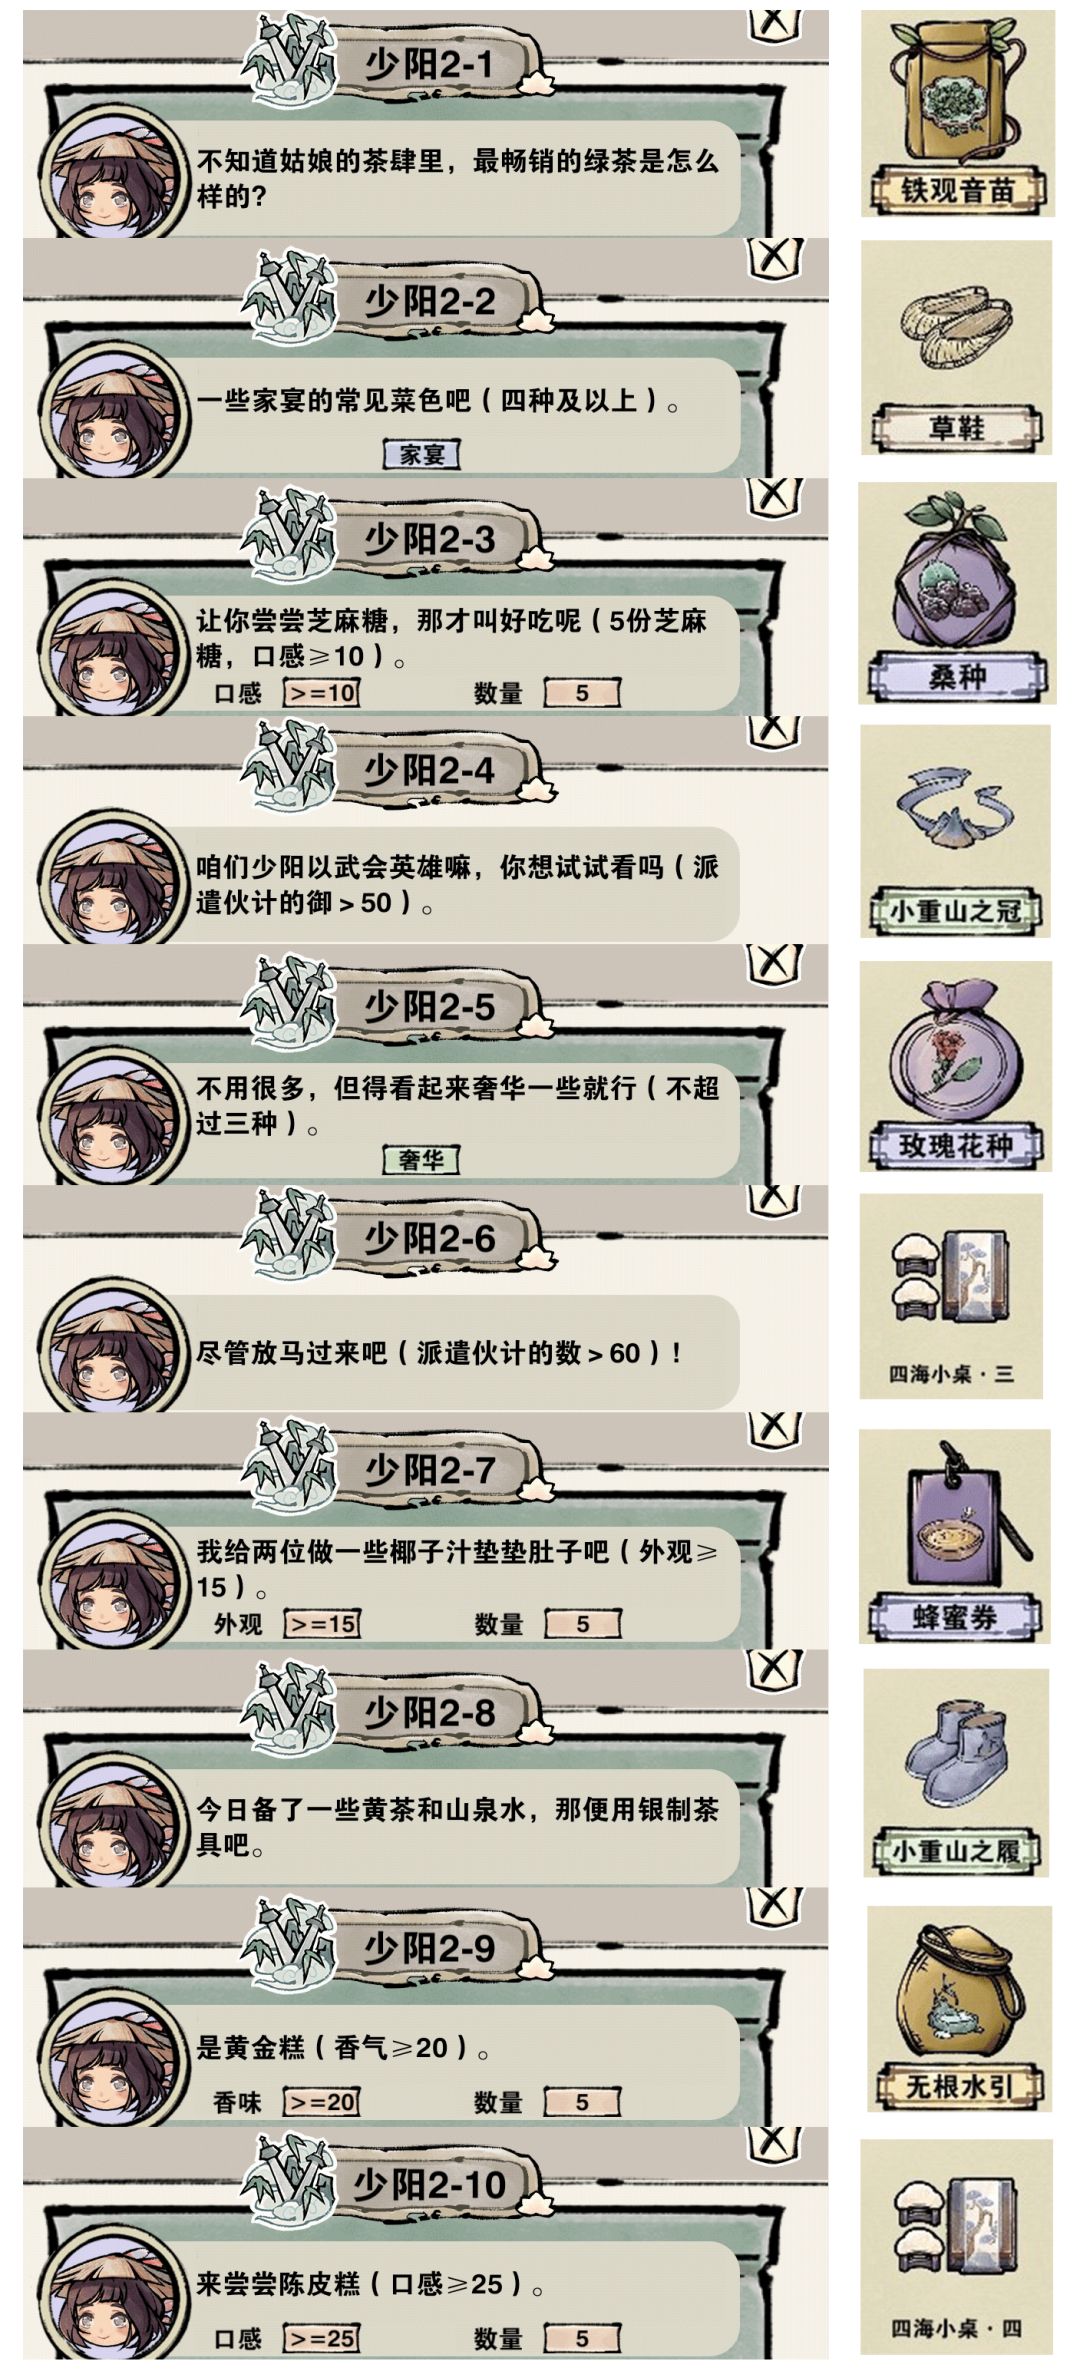
Task: Open the 少阳2-1 stage title banner
Action: coord(430,66)
